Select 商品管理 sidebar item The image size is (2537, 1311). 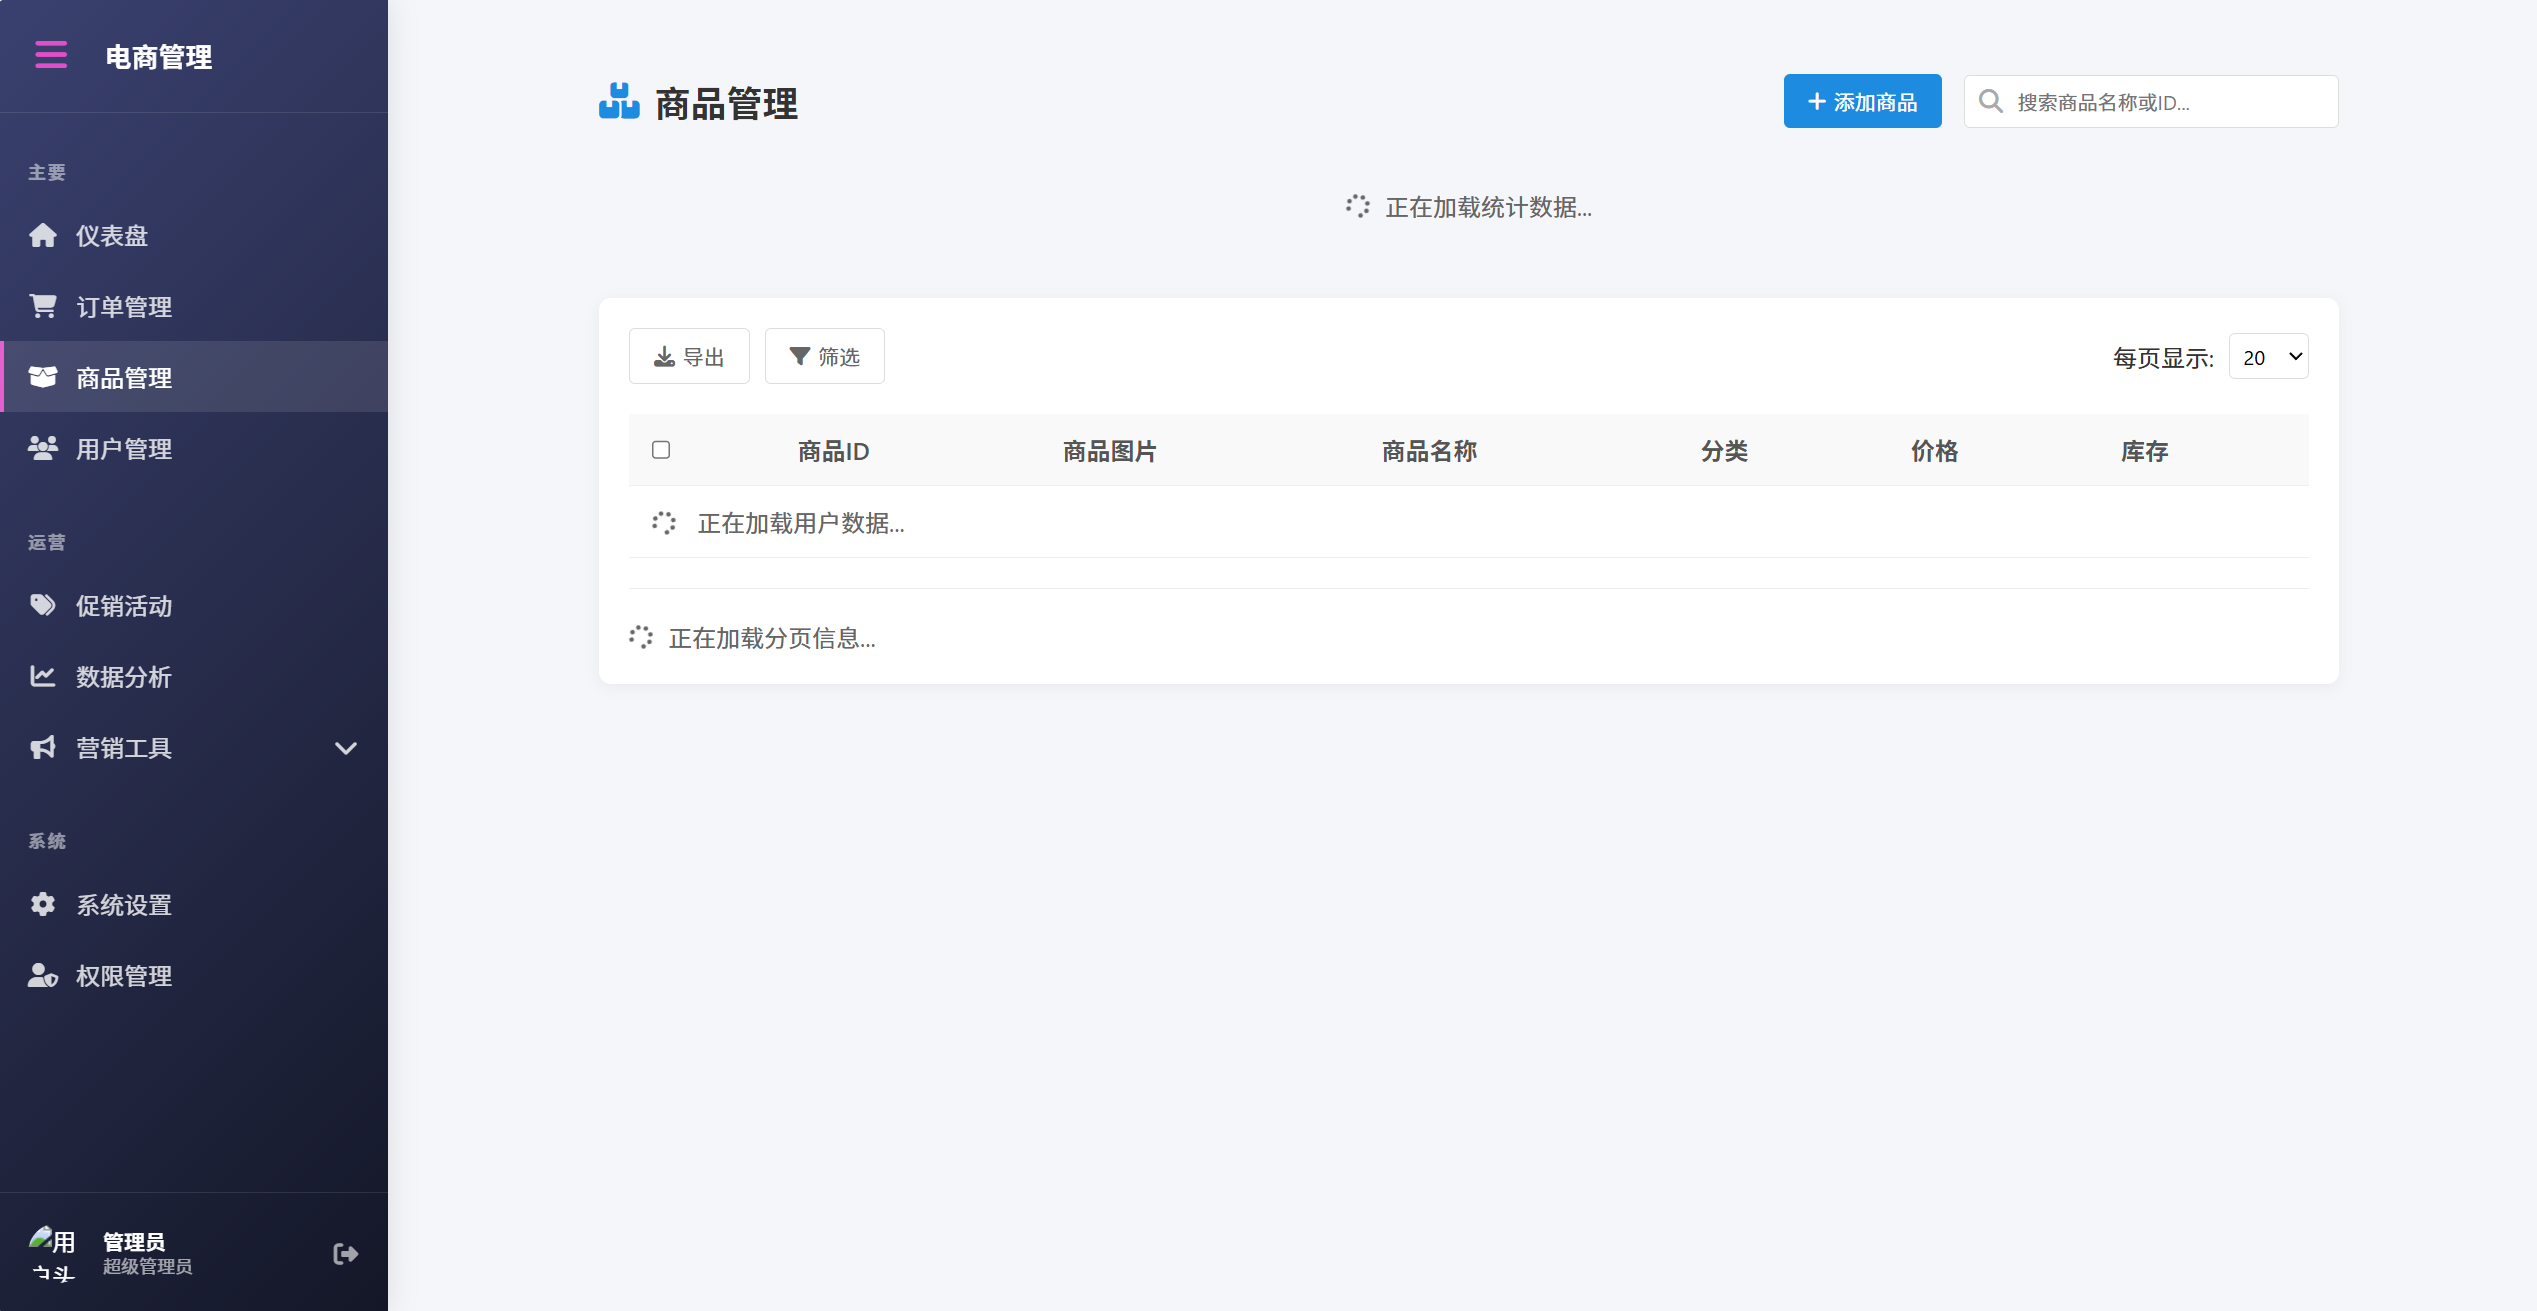click(124, 378)
